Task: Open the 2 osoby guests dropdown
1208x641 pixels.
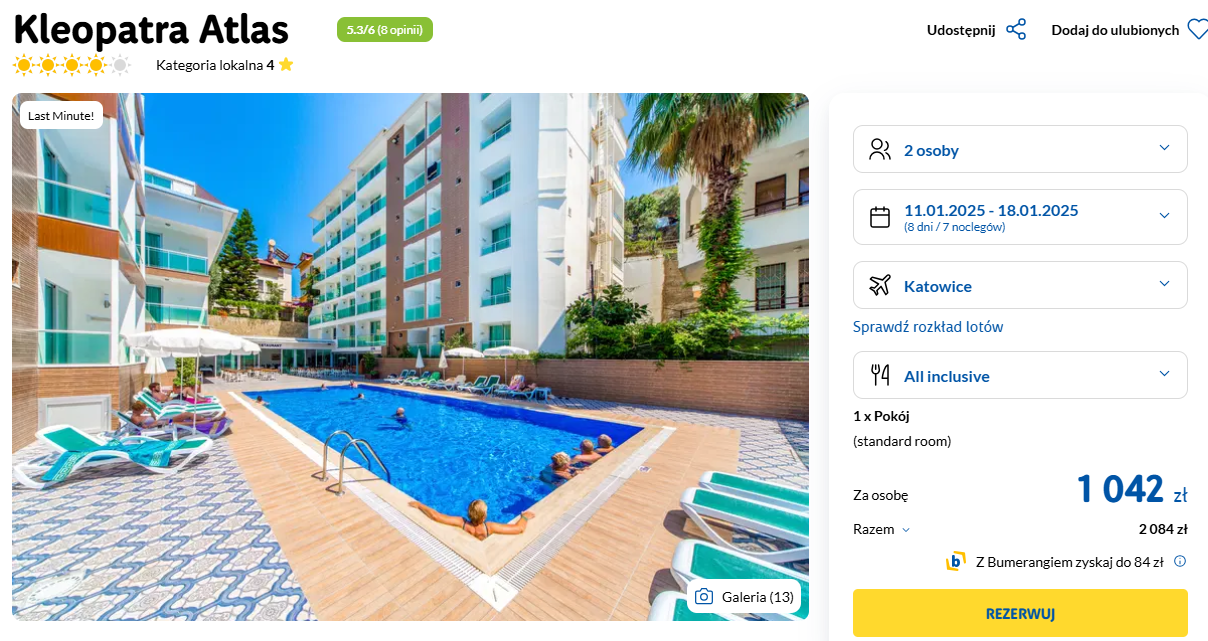Action: [1020, 149]
